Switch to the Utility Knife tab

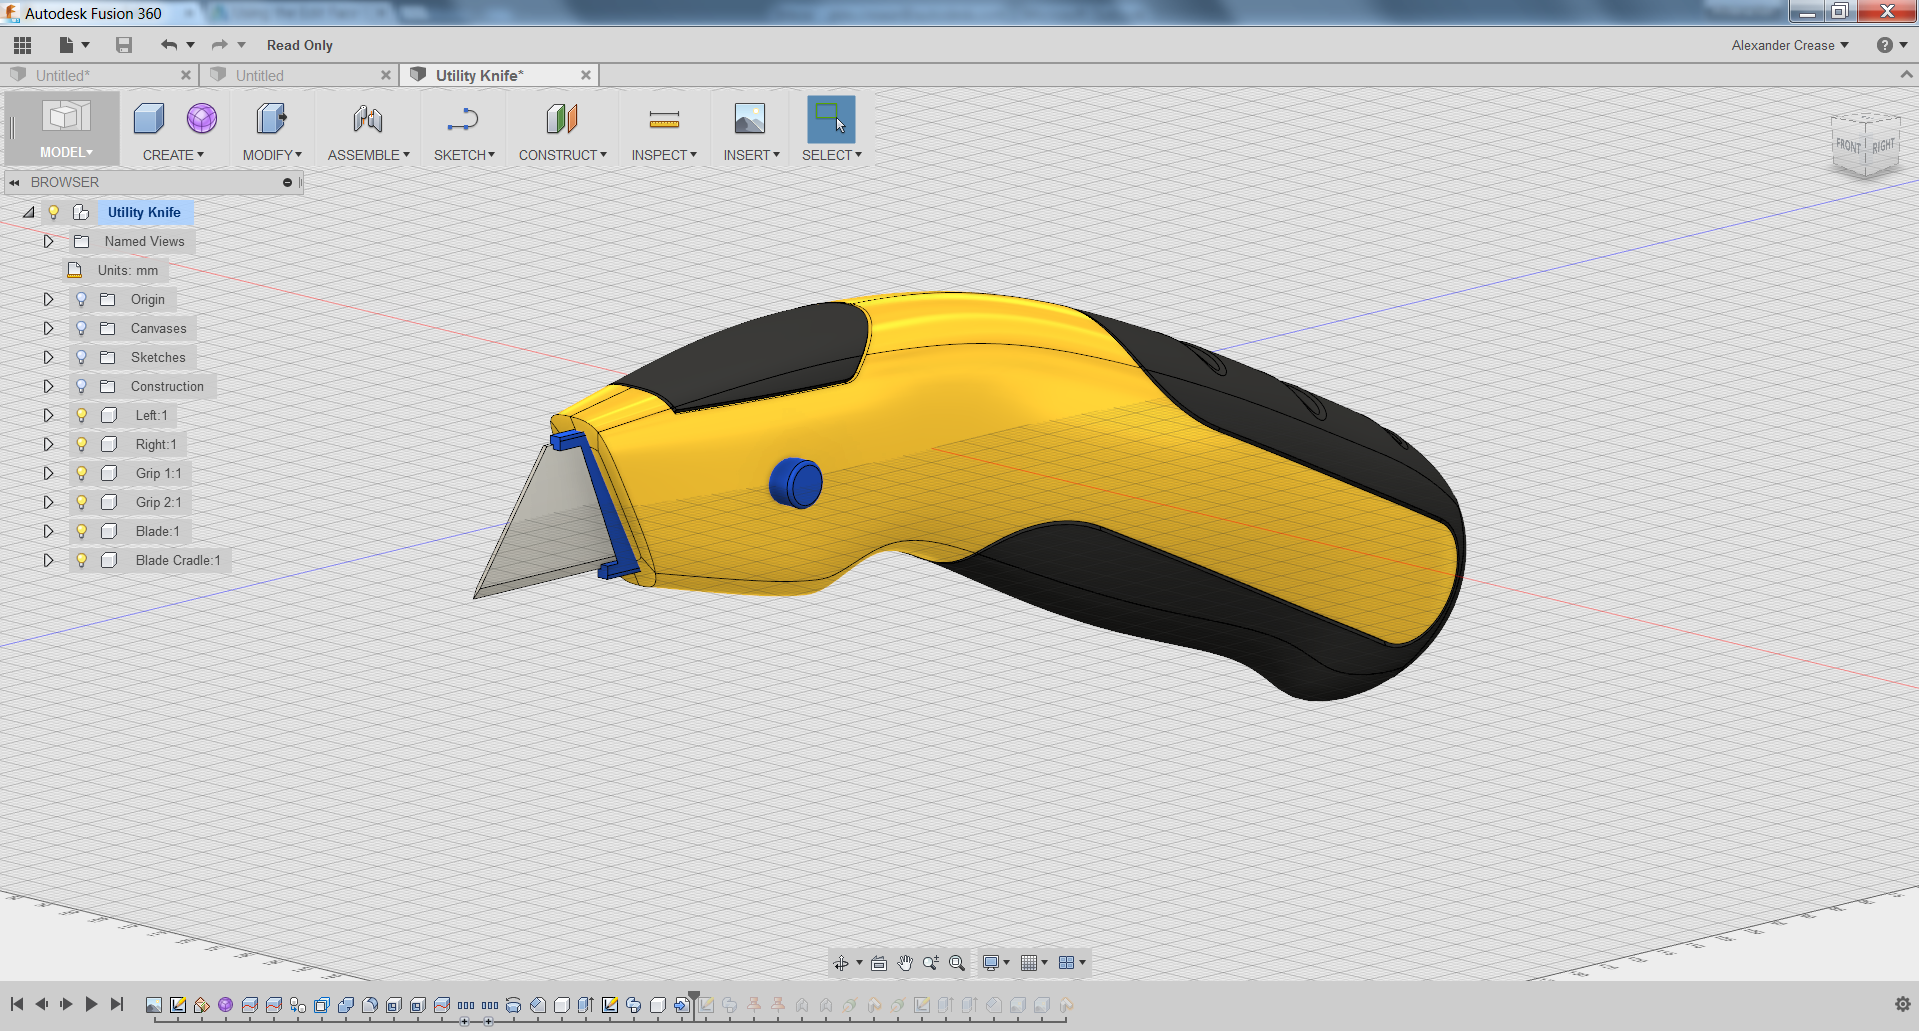click(479, 74)
